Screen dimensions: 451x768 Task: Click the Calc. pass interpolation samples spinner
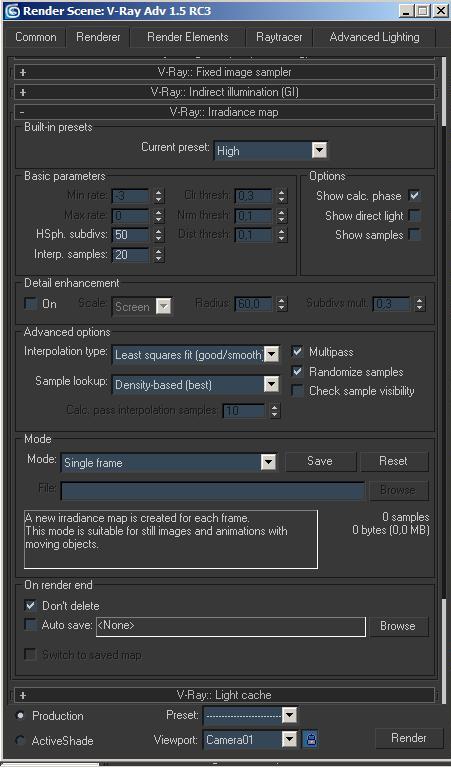click(x=275, y=410)
